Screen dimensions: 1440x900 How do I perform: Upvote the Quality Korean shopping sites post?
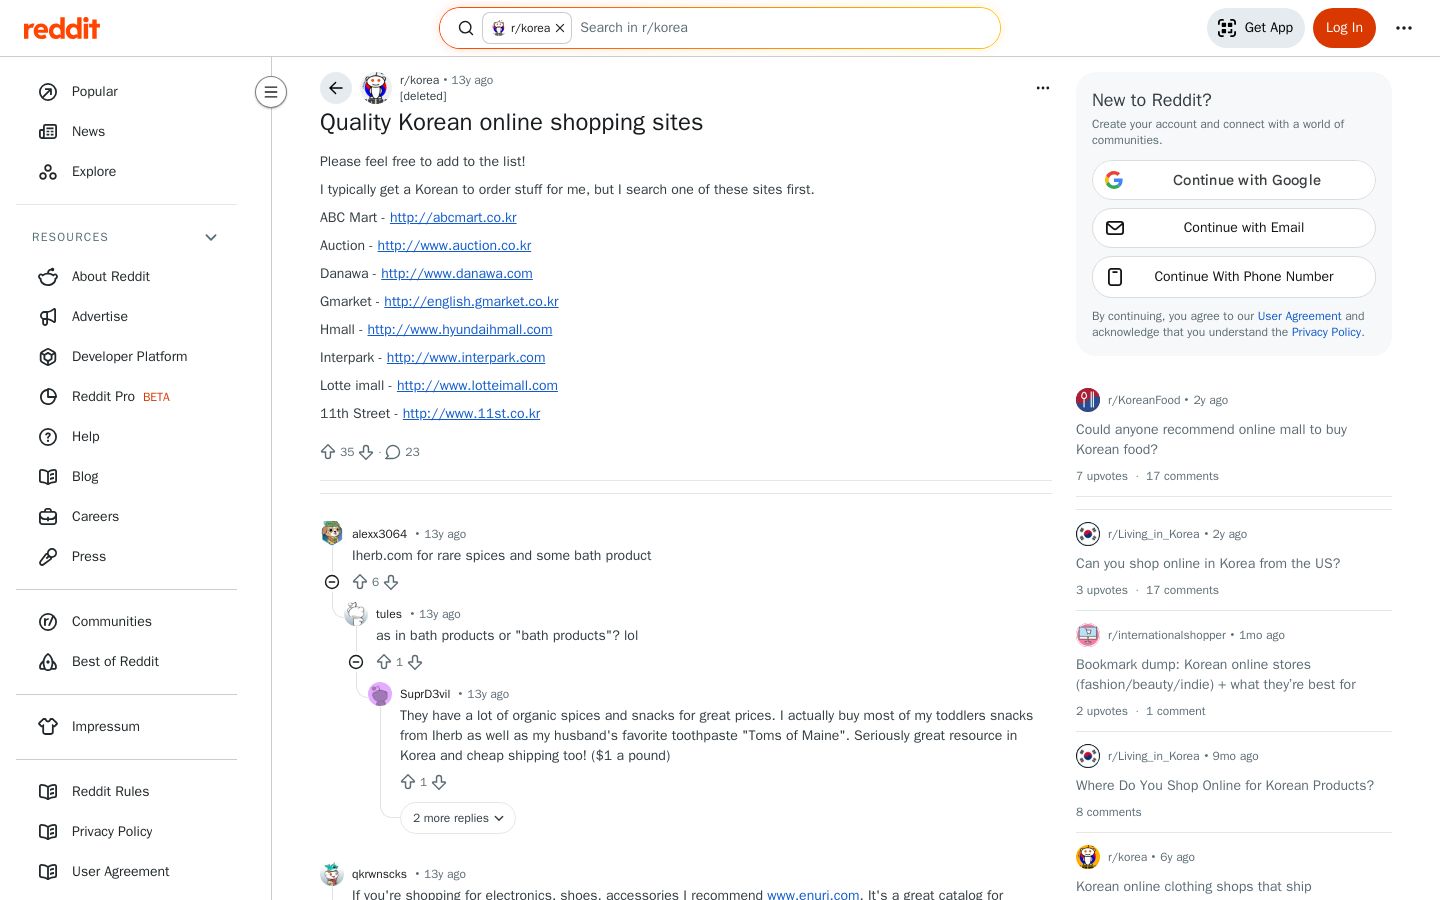[328, 452]
